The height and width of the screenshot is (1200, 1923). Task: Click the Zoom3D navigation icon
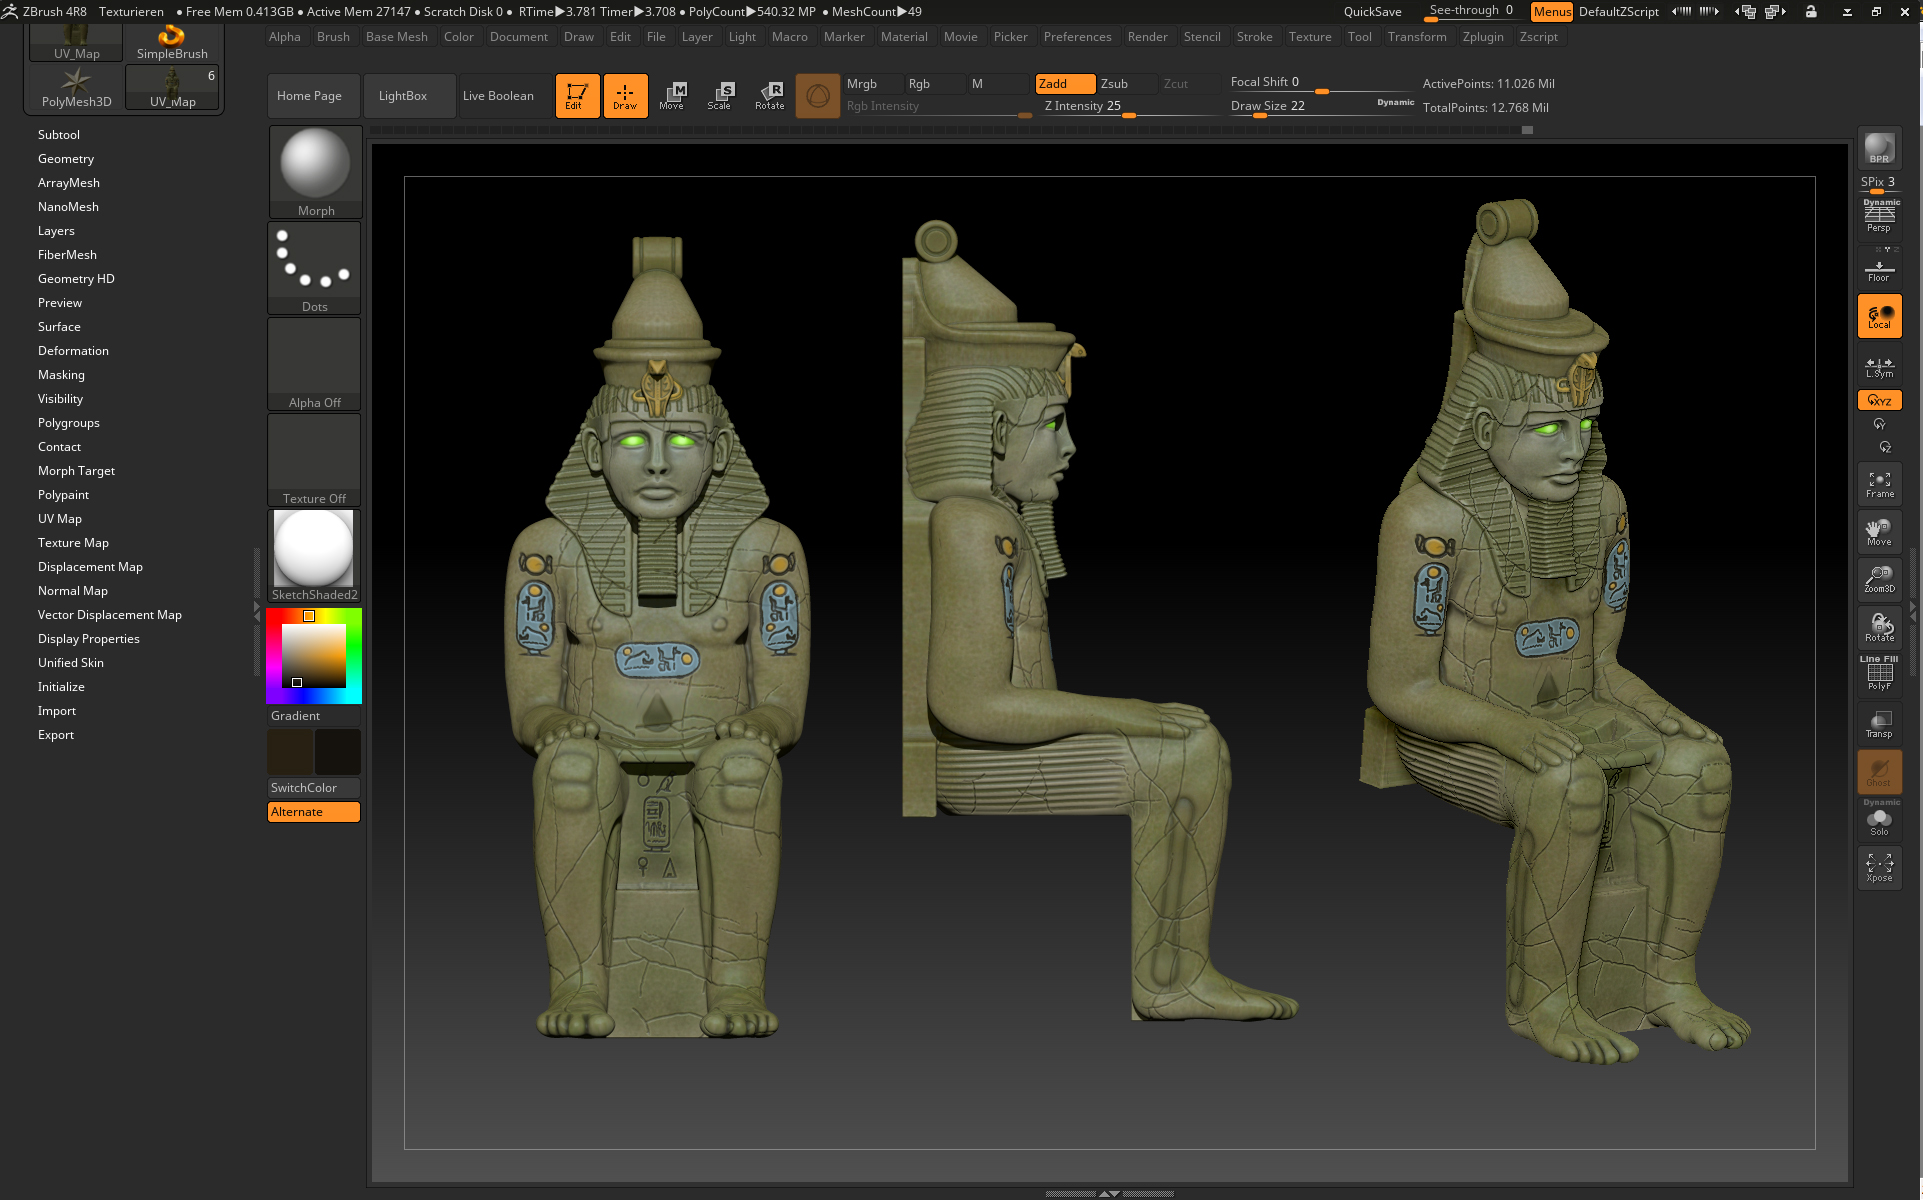click(1879, 579)
